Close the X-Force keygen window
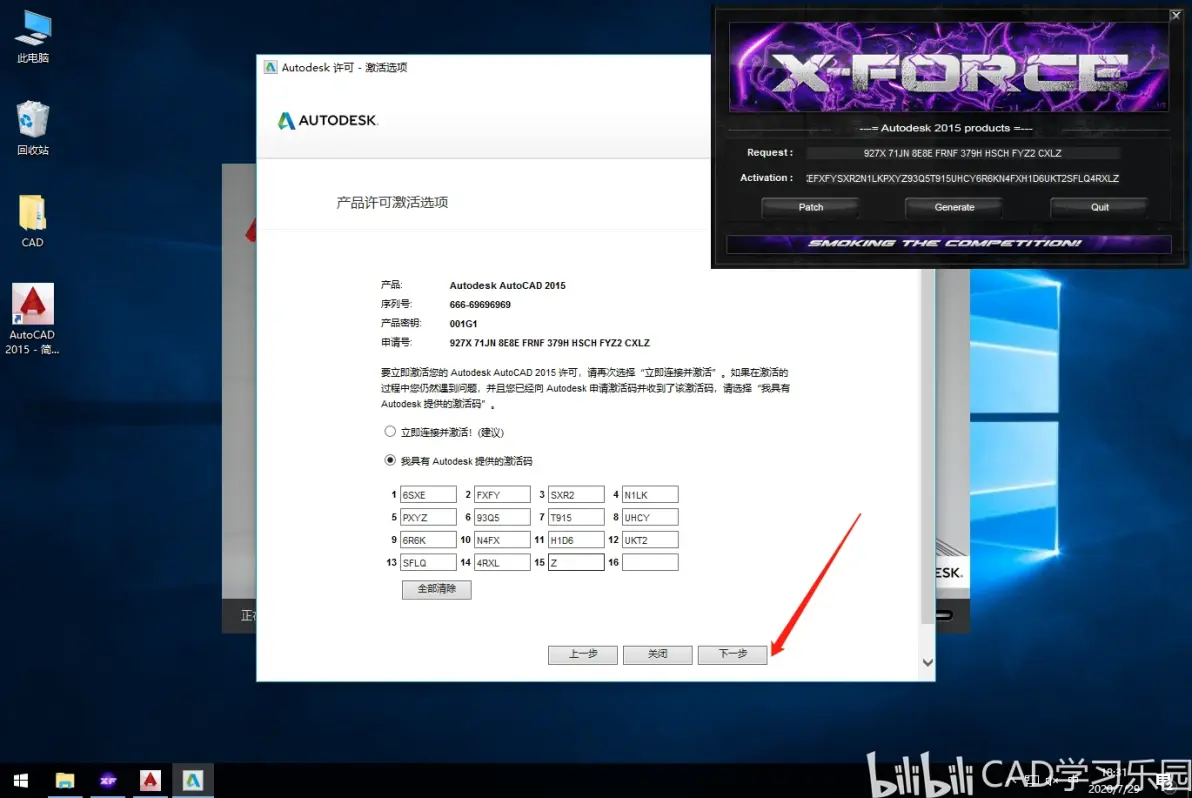This screenshot has width=1192, height=798. click(1175, 15)
